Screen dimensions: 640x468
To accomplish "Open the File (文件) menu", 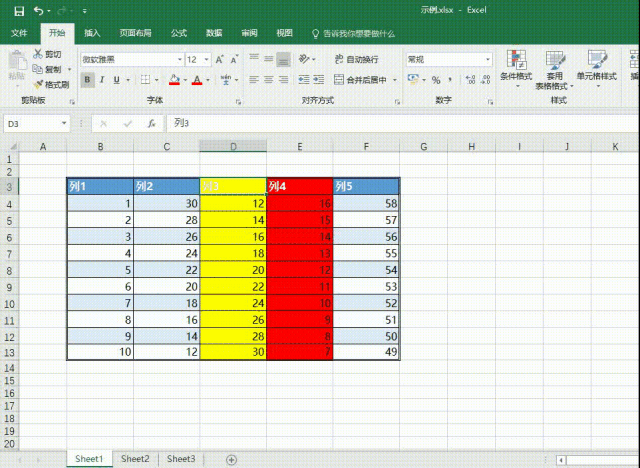I will tap(19, 33).
